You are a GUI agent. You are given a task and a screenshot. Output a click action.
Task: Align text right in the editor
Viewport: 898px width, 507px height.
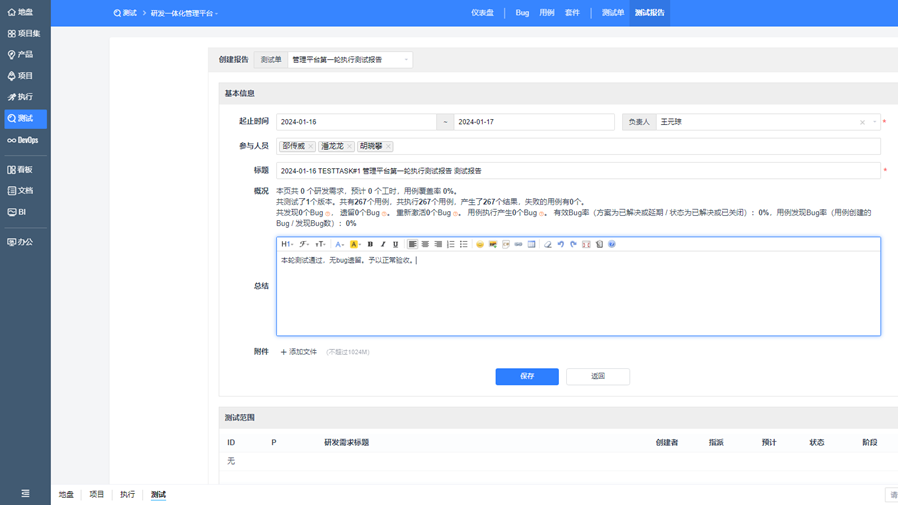click(x=438, y=244)
